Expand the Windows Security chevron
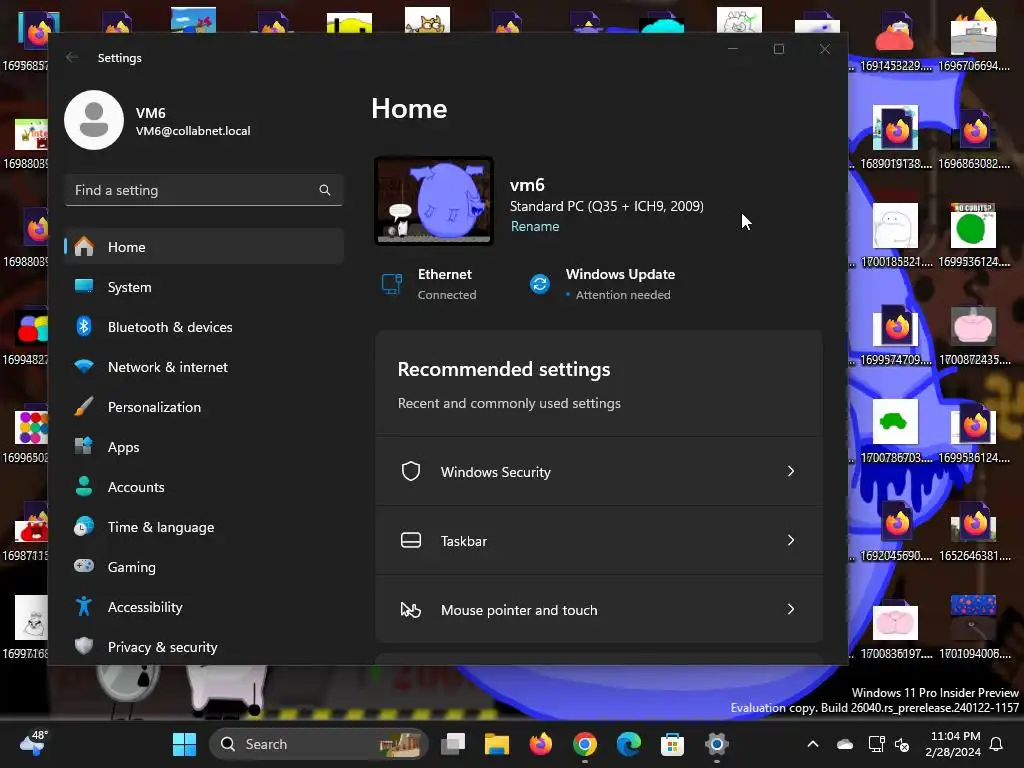The image size is (1024, 768). point(791,472)
